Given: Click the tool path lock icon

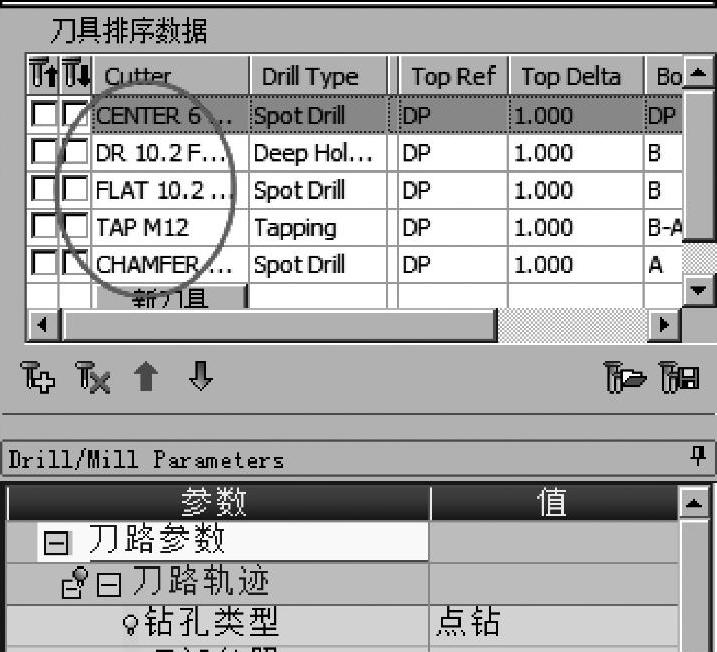Looking at the screenshot, I should tap(75, 583).
